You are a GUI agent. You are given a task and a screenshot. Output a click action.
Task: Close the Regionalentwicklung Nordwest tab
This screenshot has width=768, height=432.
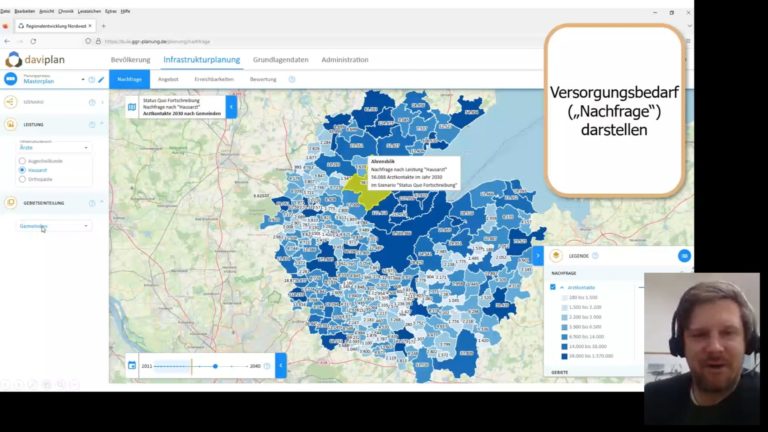click(x=90, y=26)
